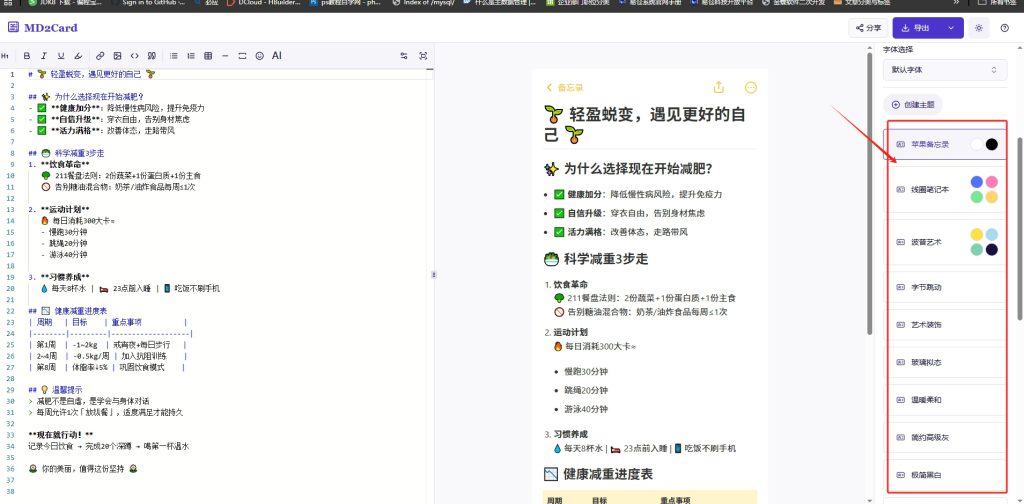Insert a hyperlink using the link icon
Screen dimensions: 1024x504
coord(100,56)
